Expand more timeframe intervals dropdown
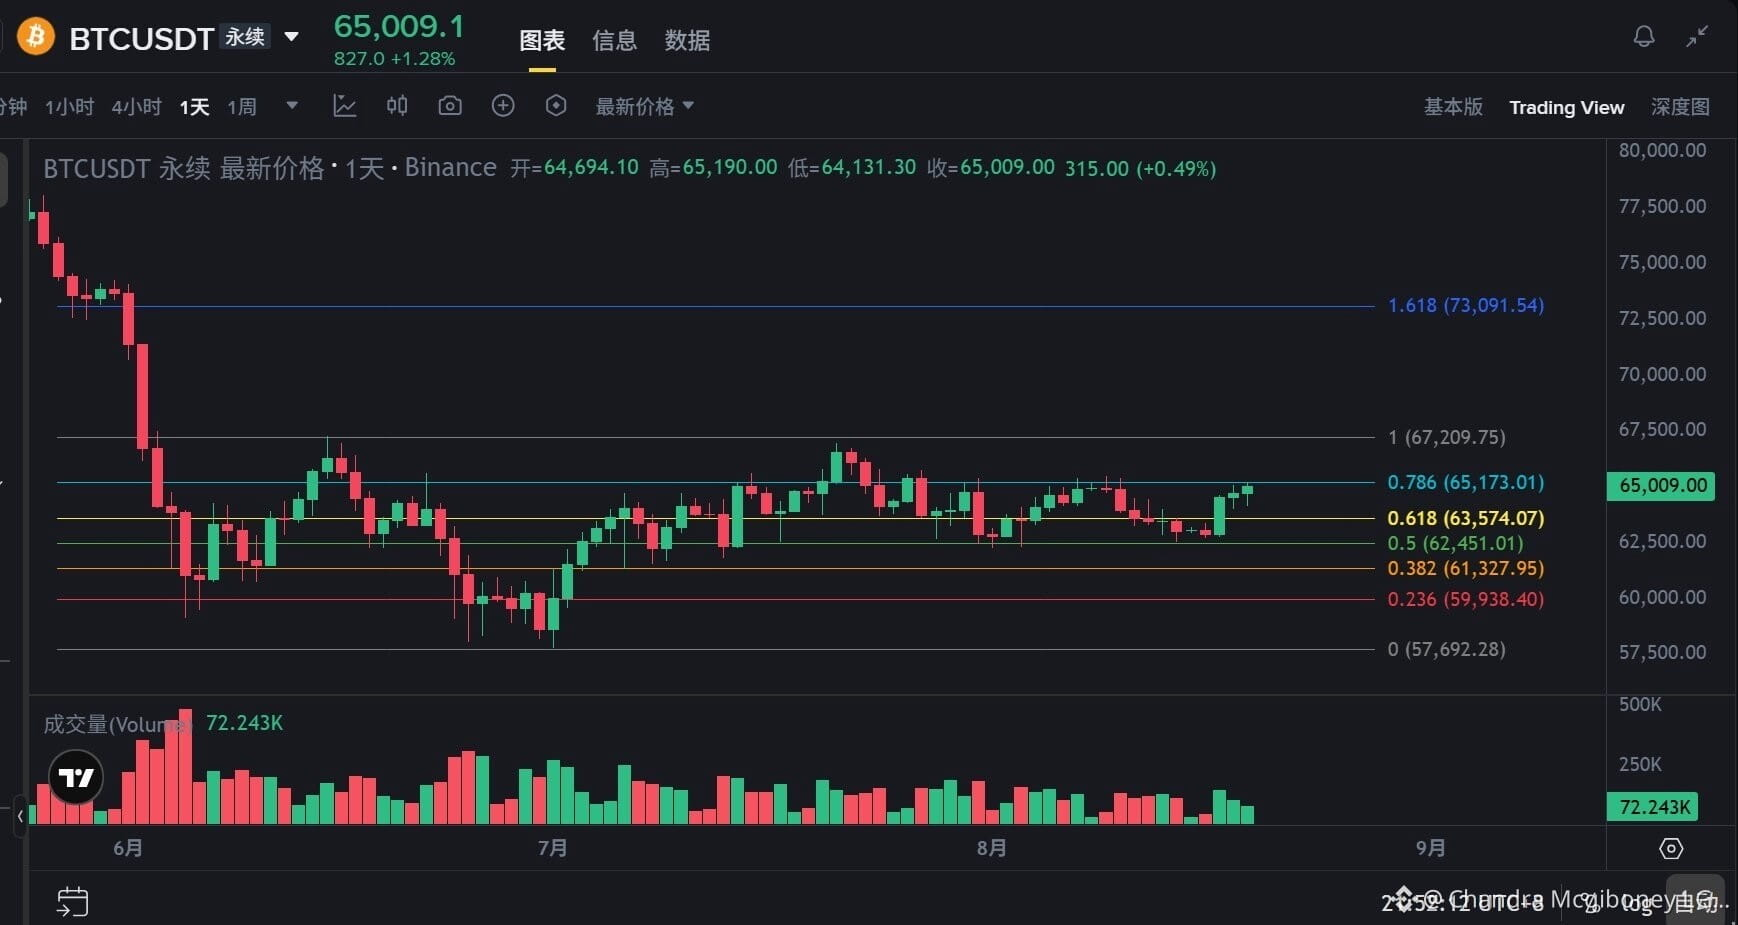The width and height of the screenshot is (1738, 925). coord(292,105)
